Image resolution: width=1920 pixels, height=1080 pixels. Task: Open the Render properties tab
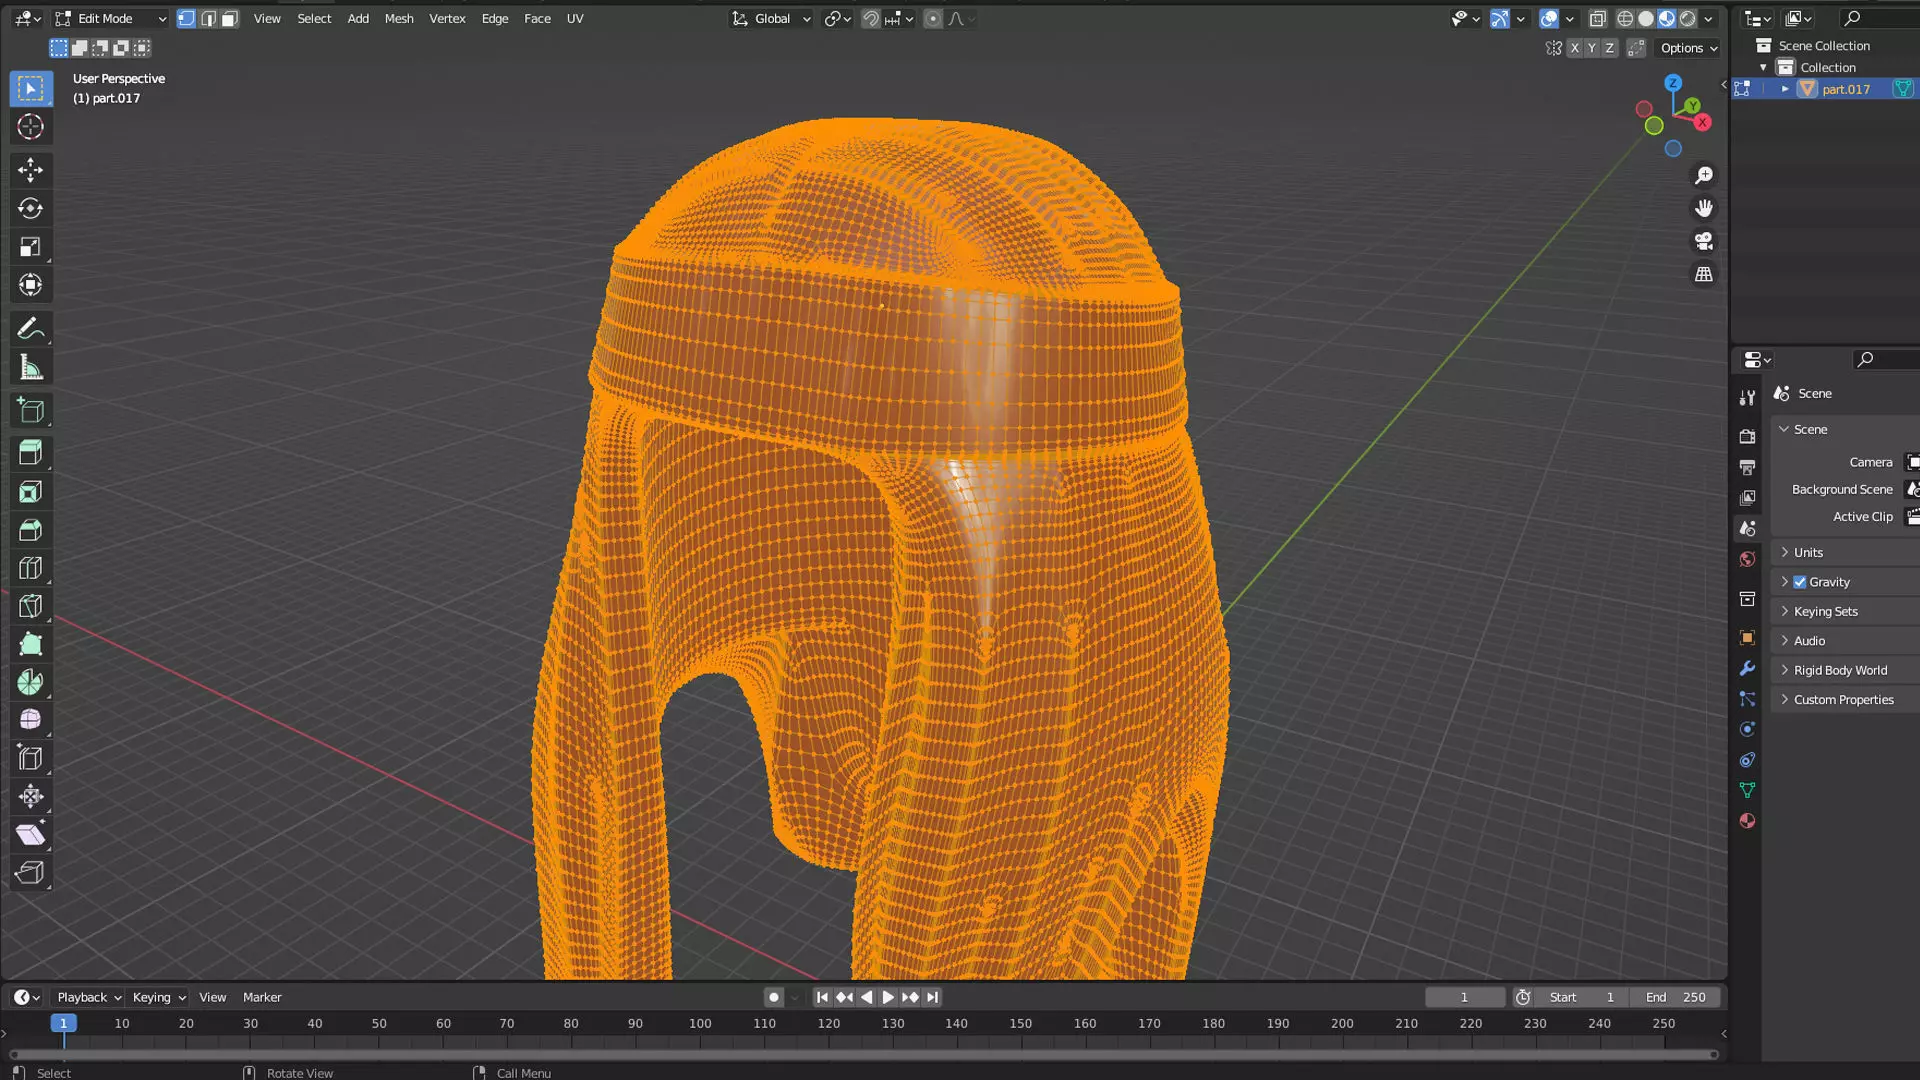pos(1747,437)
